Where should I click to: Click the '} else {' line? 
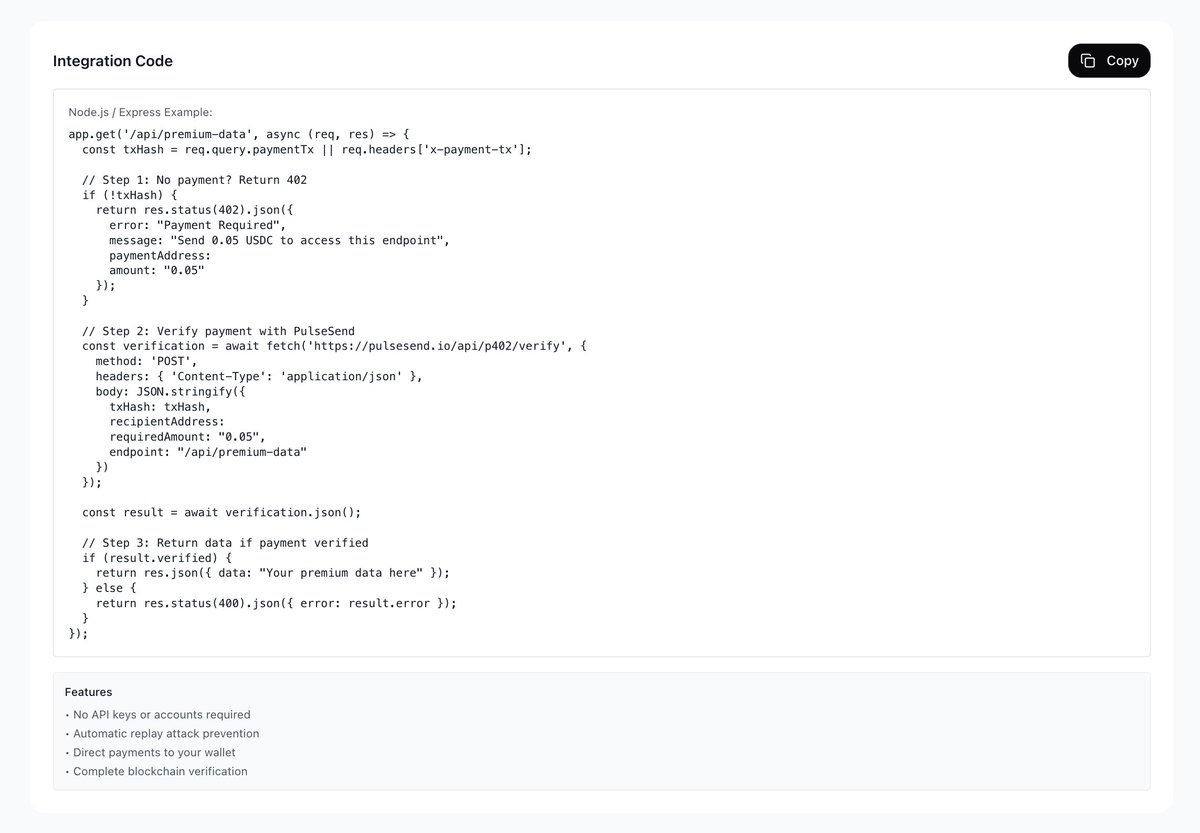[109, 588]
